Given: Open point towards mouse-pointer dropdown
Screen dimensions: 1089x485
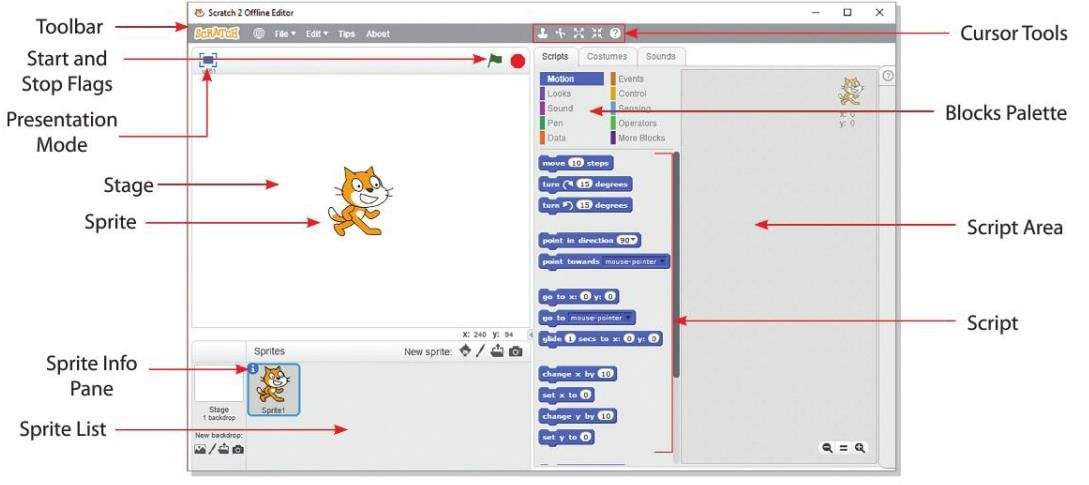Looking at the screenshot, I should click(634, 261).
